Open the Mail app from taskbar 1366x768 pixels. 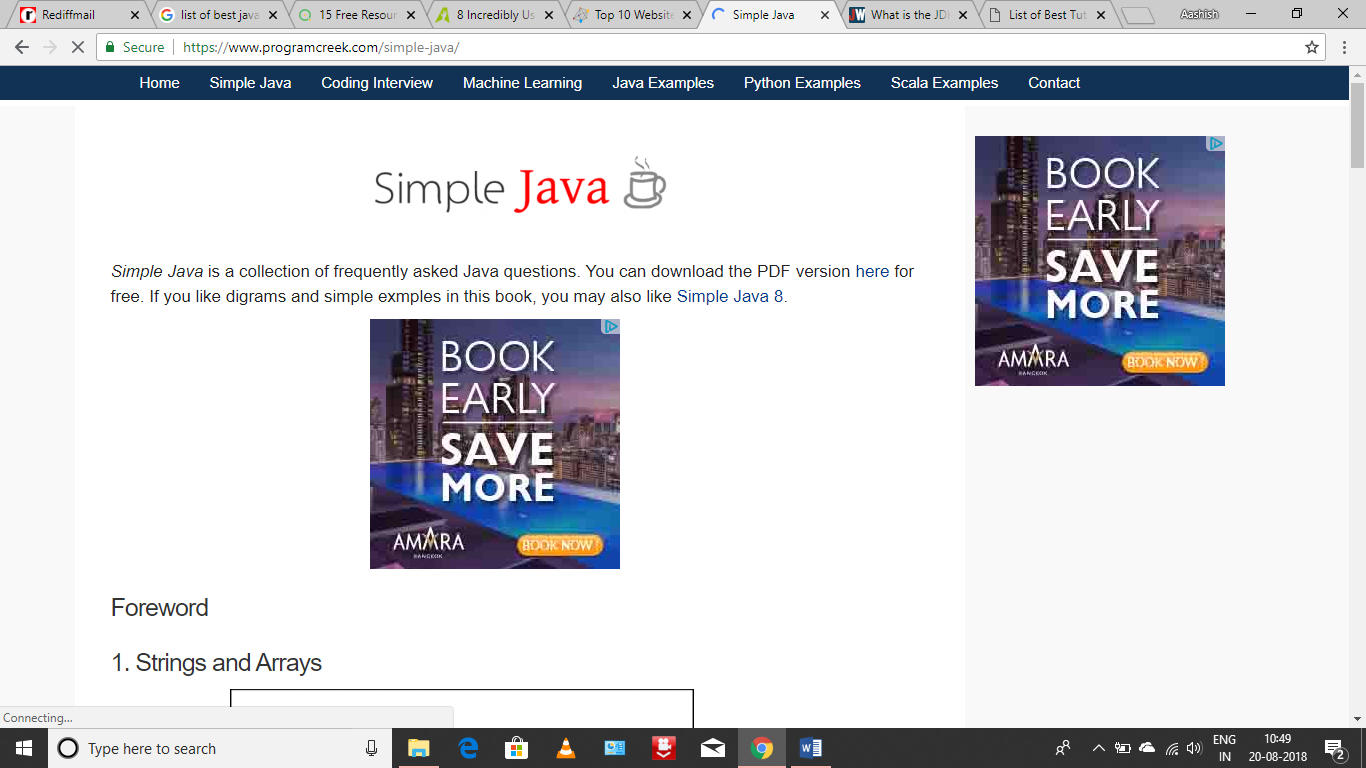coord(713,748)
